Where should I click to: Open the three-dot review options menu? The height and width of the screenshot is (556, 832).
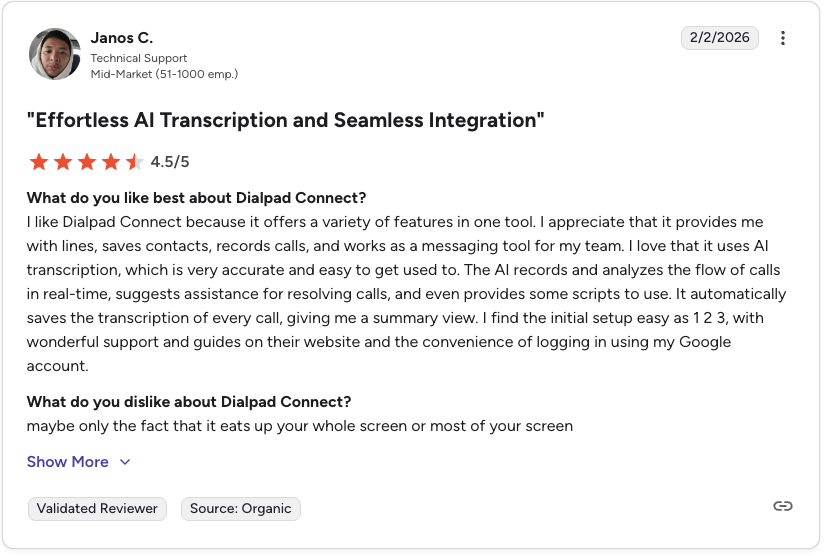coord(783,38)
